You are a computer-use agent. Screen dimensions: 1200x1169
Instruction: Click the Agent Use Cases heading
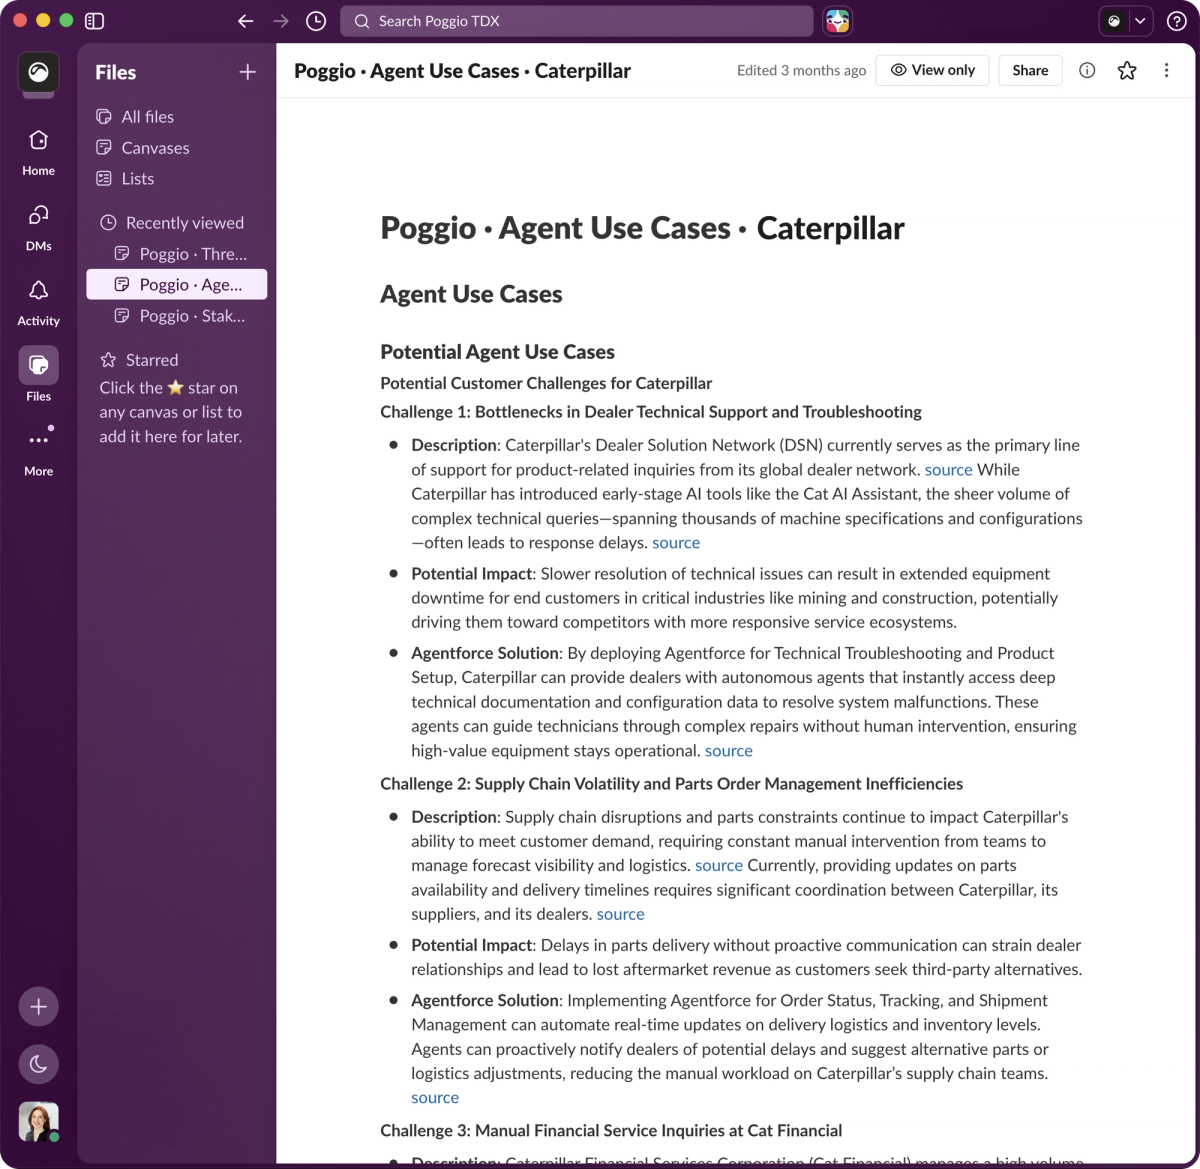pyautogui.click(x=471, y=294)
